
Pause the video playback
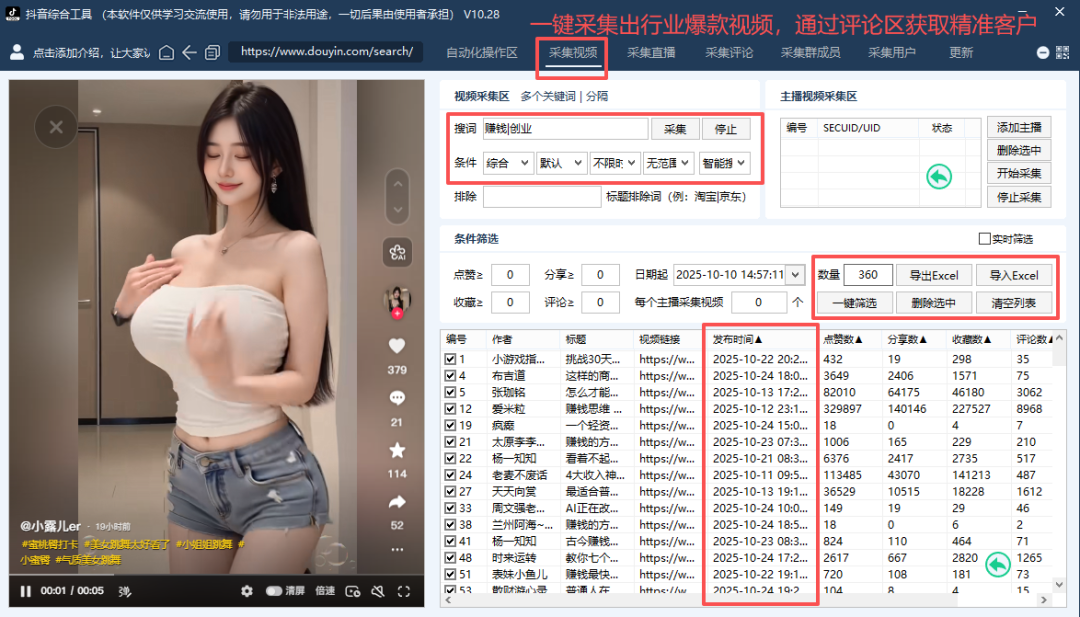point(25,591)
